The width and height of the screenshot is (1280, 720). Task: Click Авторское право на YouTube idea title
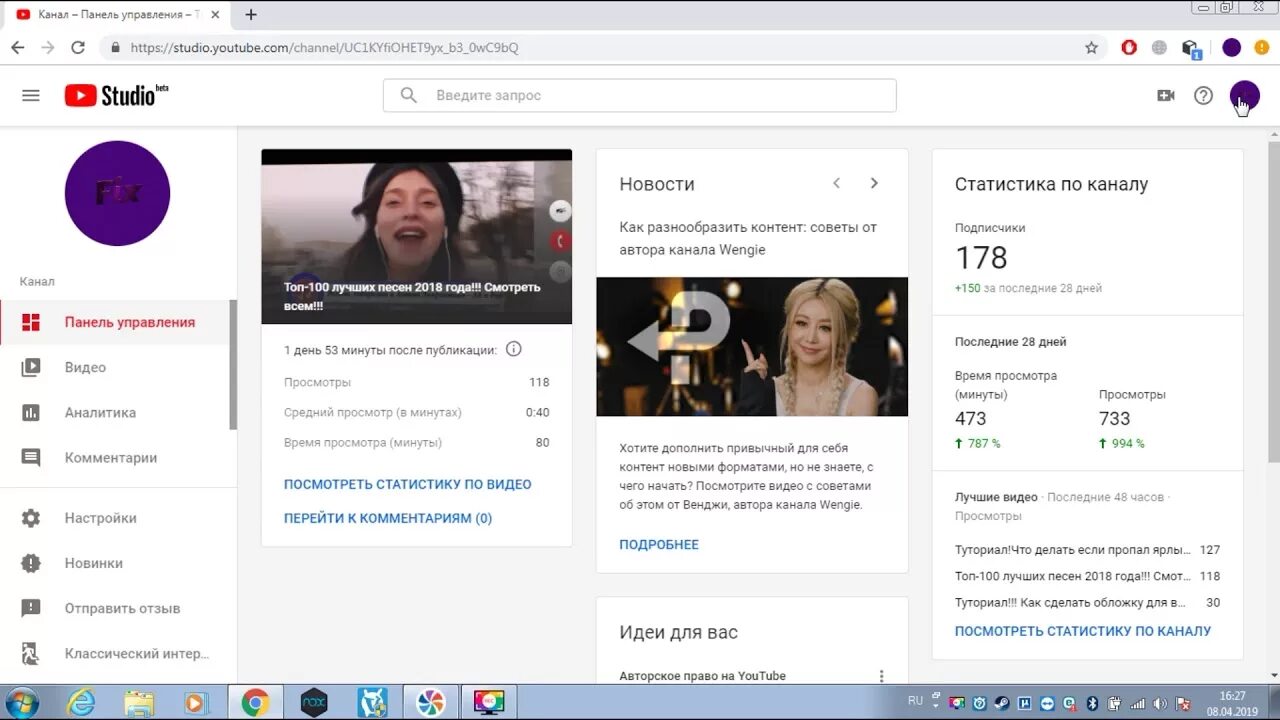(702, 676)
